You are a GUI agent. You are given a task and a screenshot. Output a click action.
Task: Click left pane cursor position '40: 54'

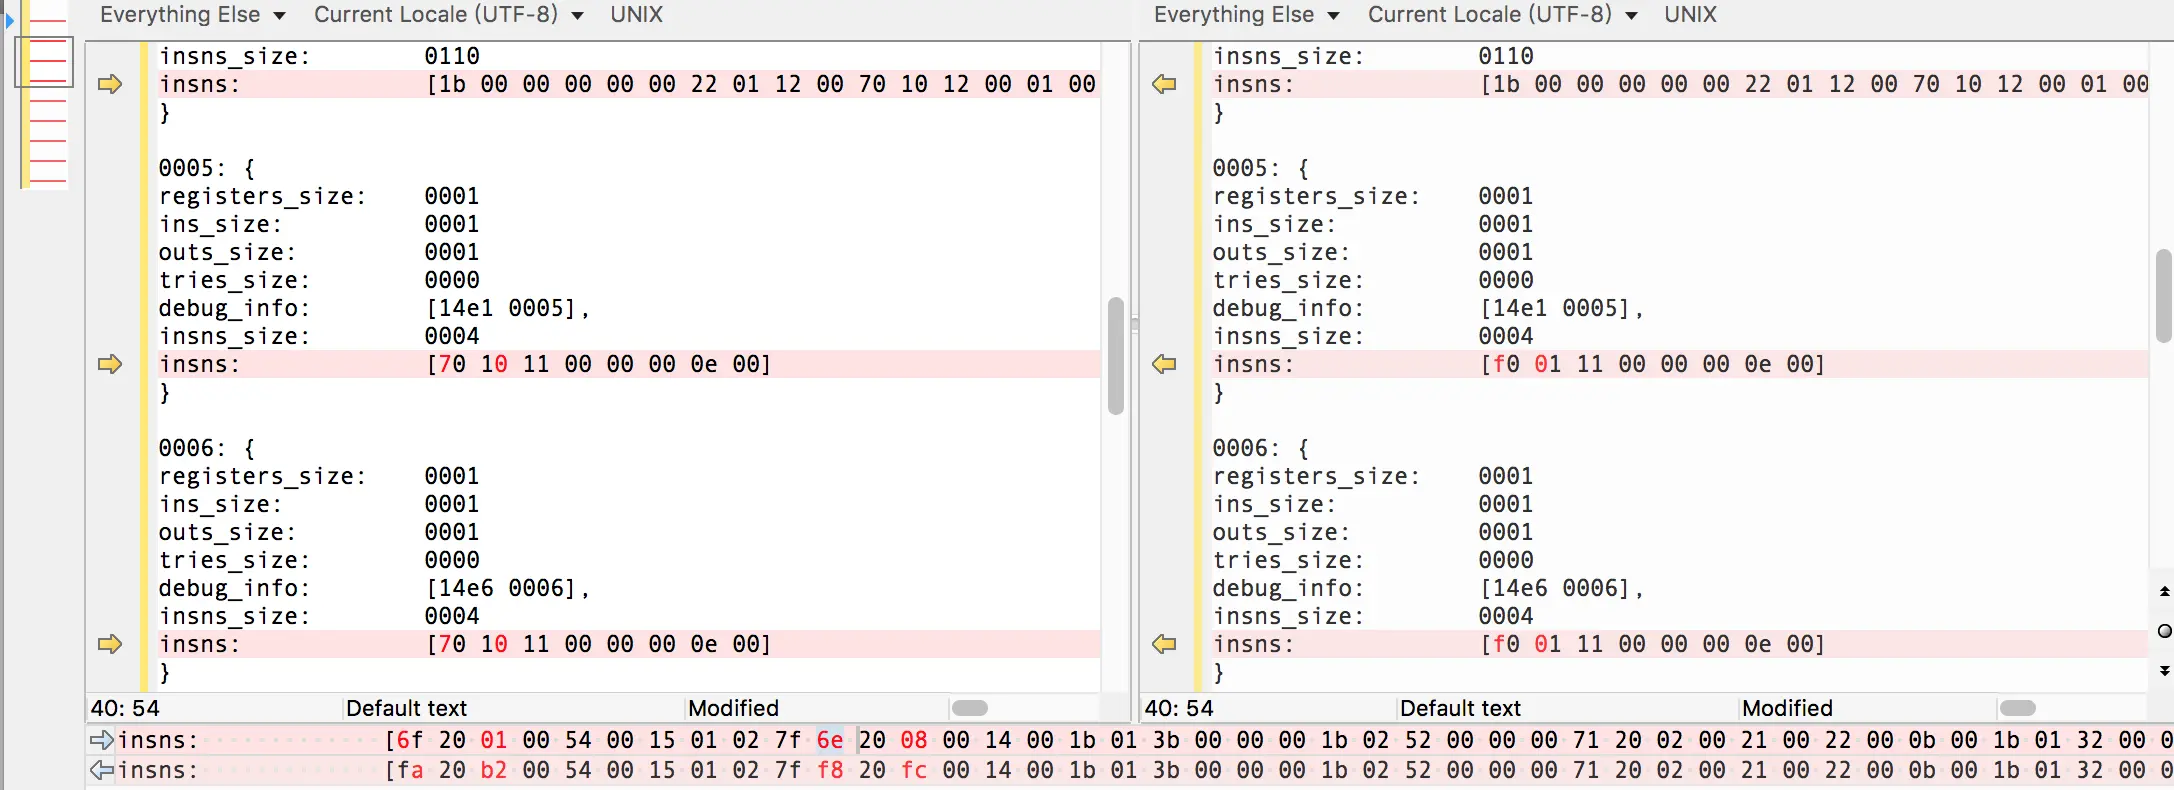[x=125, y=708]
